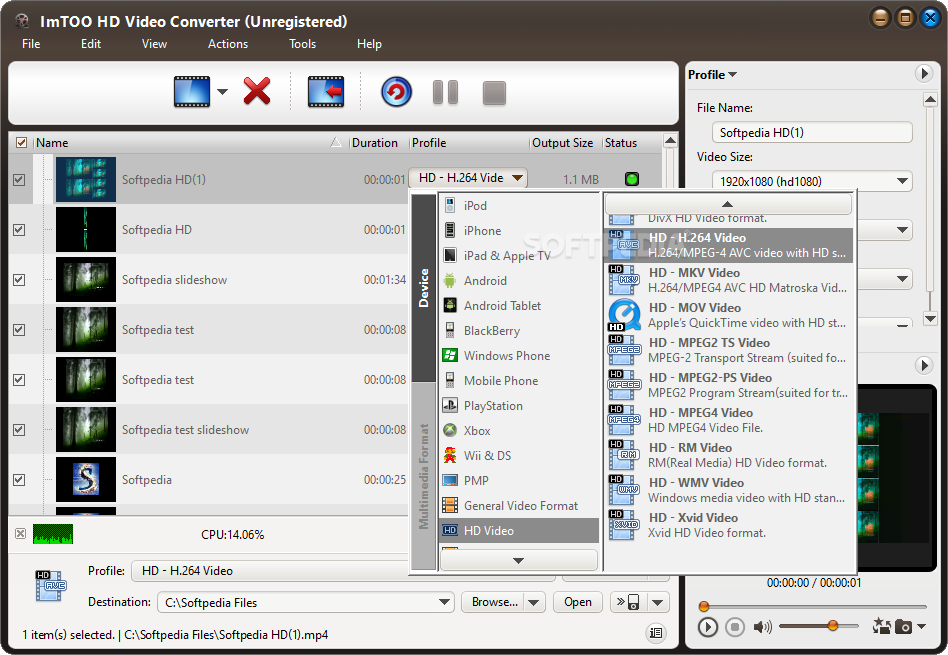Viewport: 948px width, 655px height.
Task: Select HD Video category
Action: click(519, 530)
